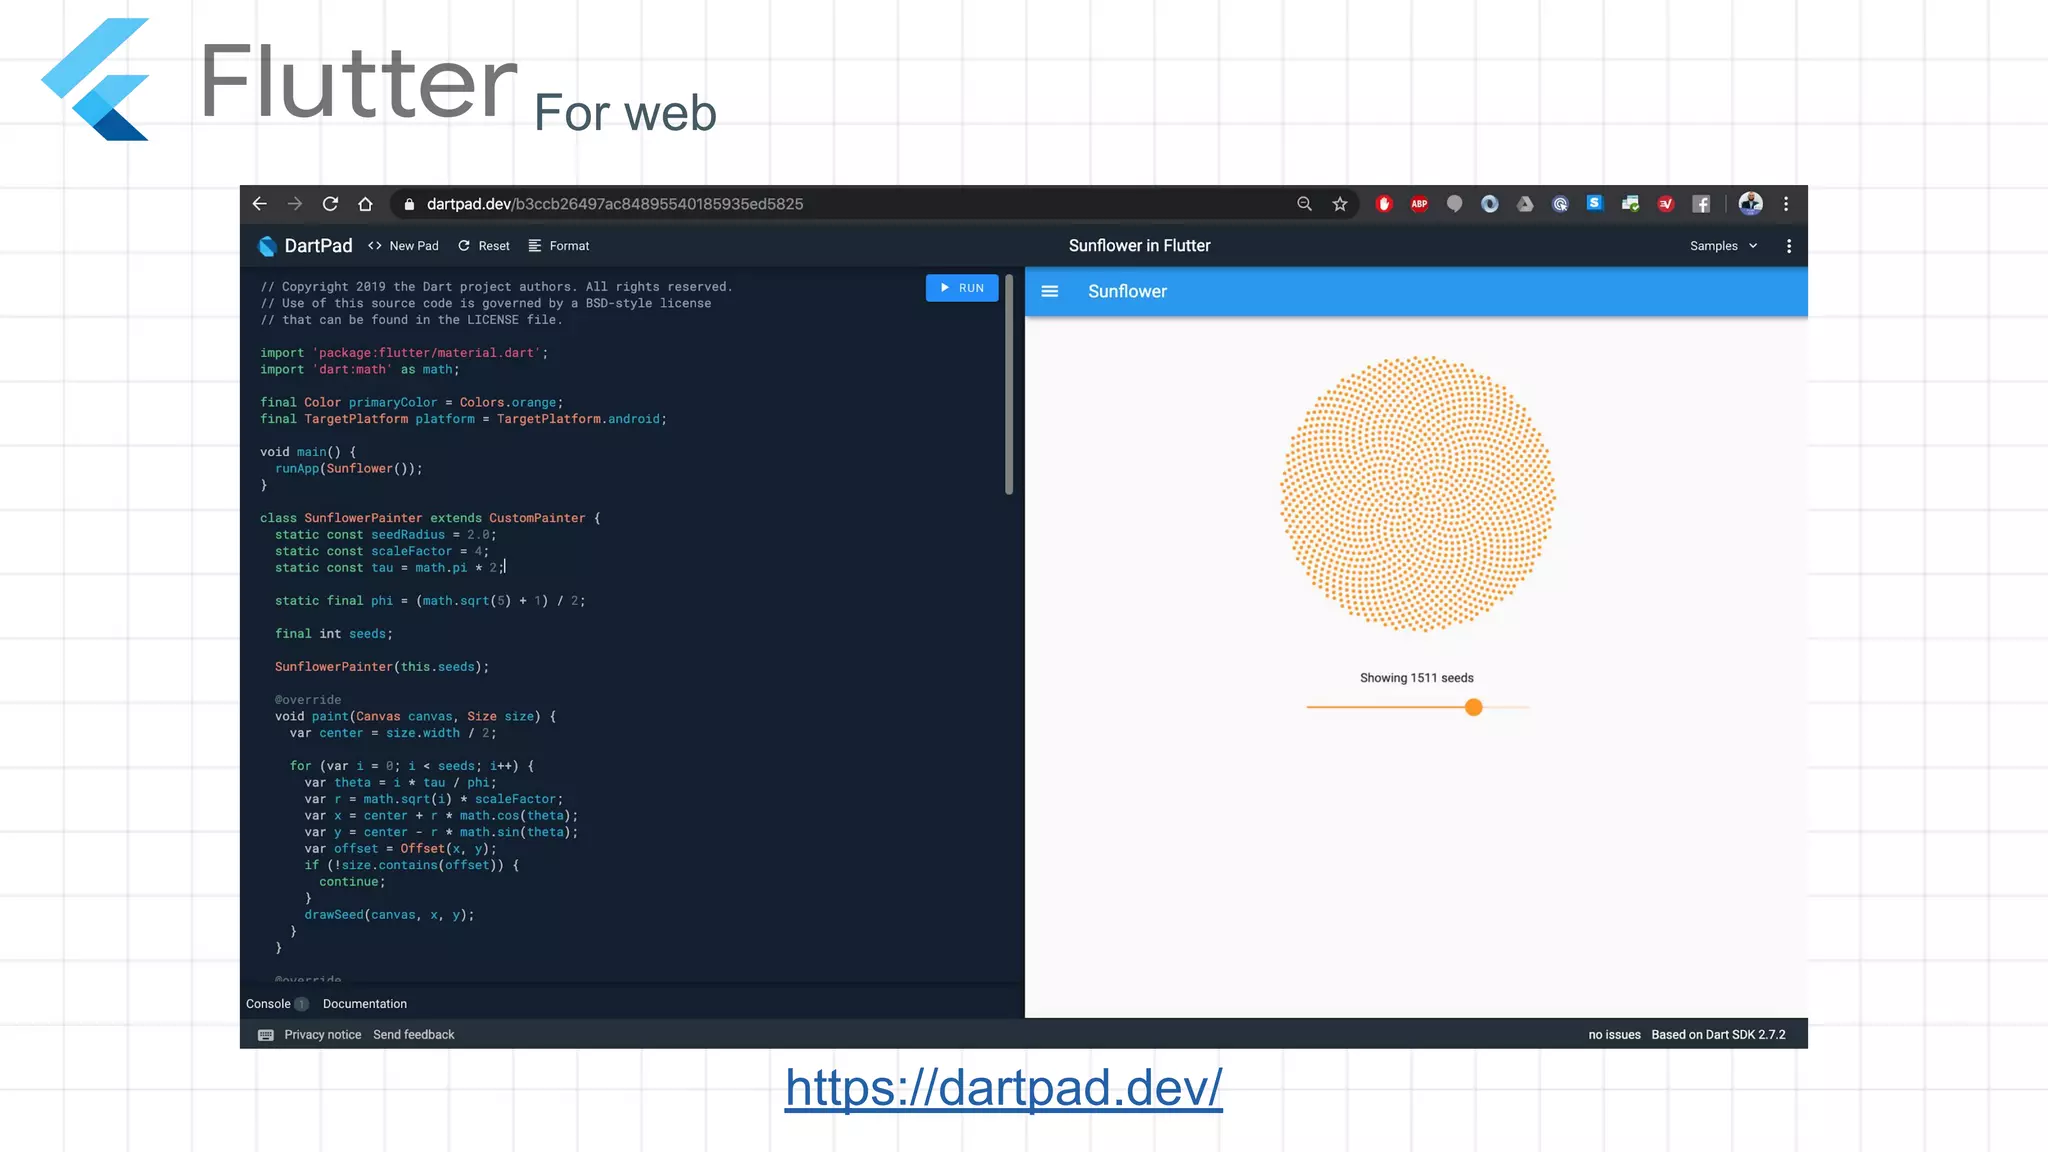Bookmark this page with the star icon
This screenshot has width=2048, height=1152.
pos(1340,204)
